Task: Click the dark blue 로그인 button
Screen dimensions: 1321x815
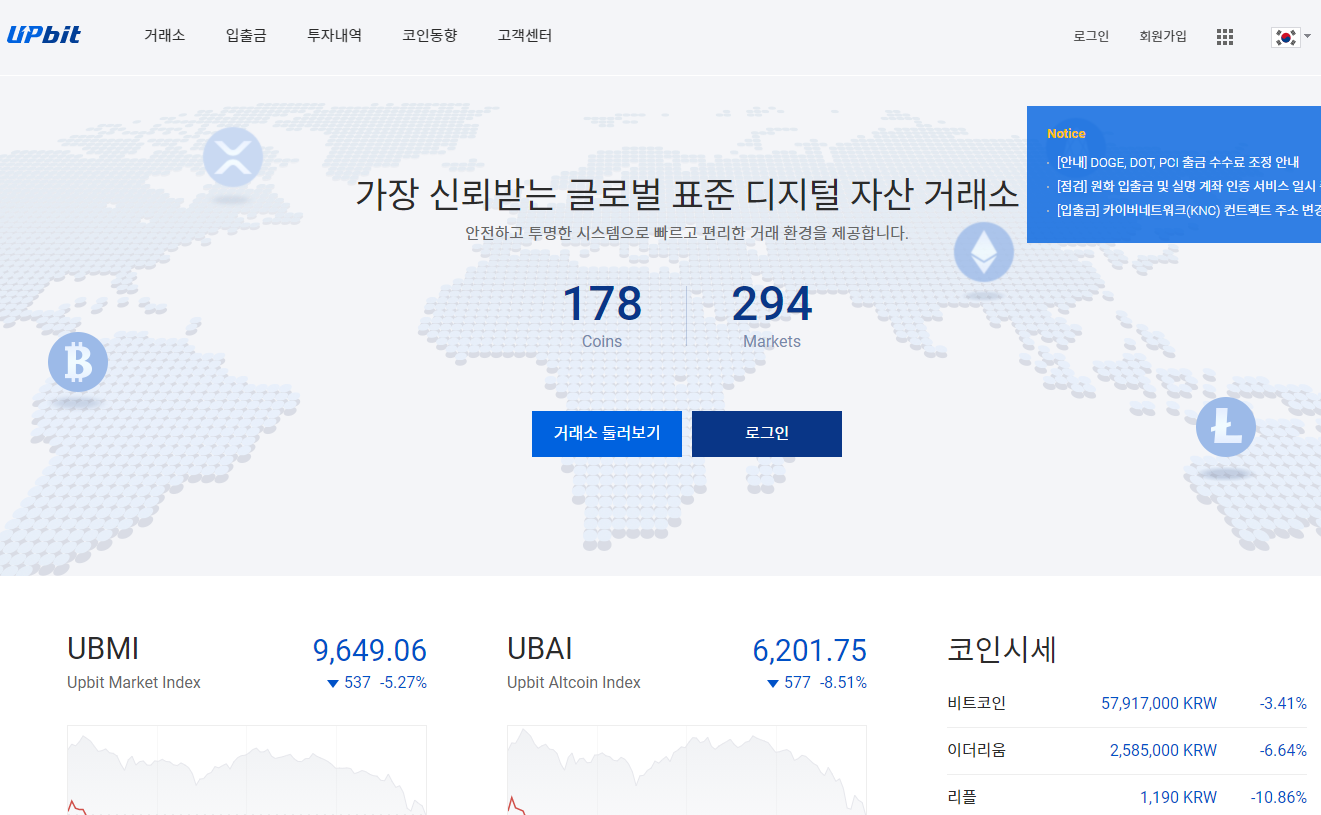Action: tap(767, 434)
